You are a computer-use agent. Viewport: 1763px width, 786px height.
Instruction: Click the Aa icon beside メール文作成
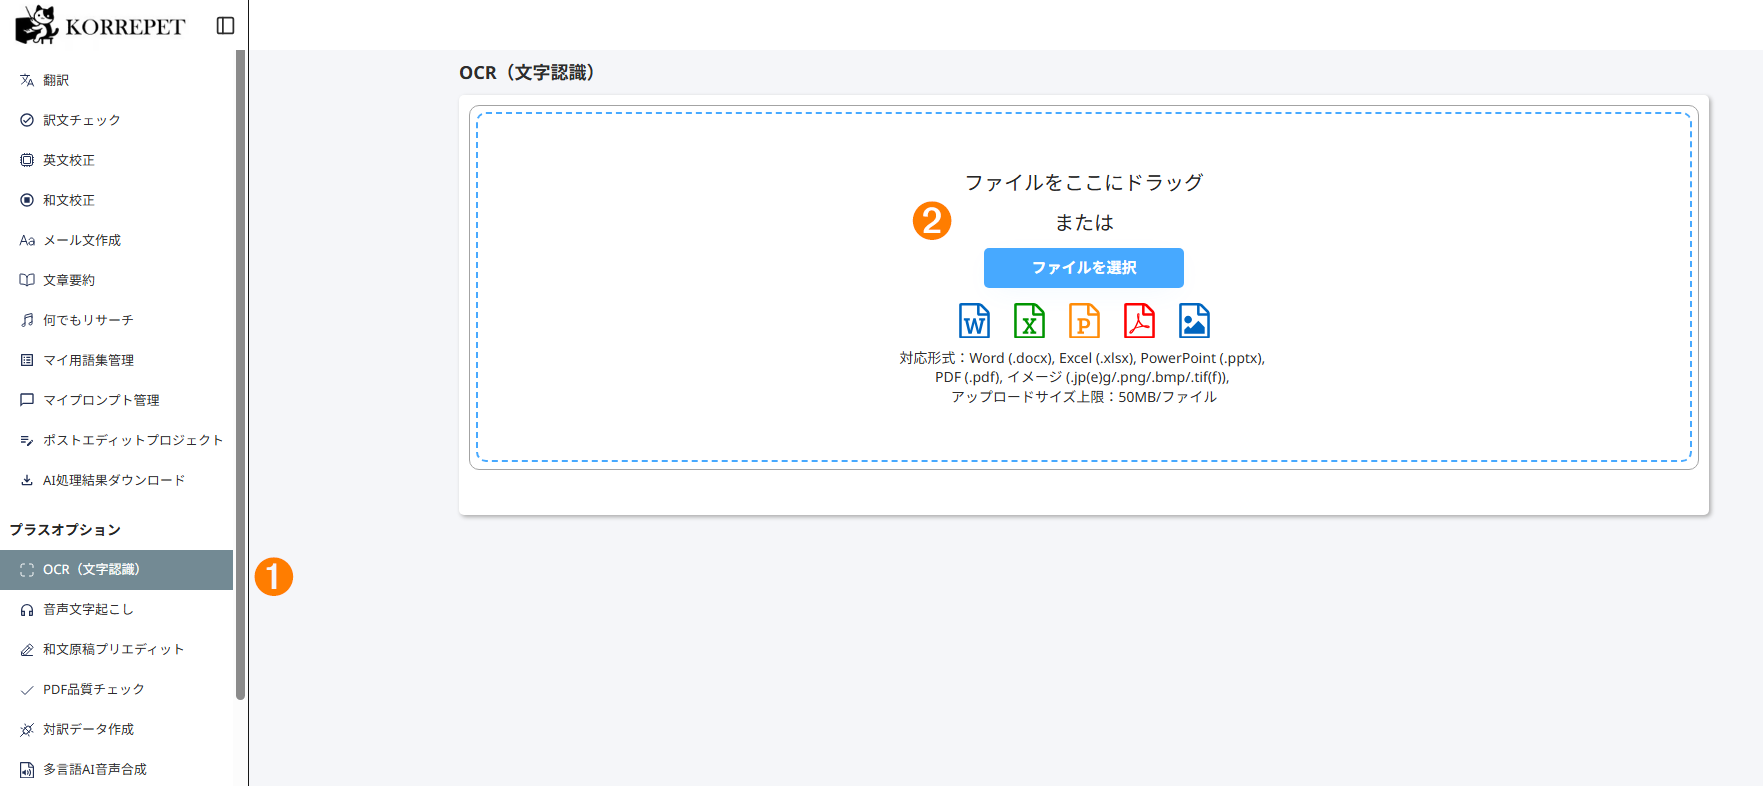[x=27, y=240]
